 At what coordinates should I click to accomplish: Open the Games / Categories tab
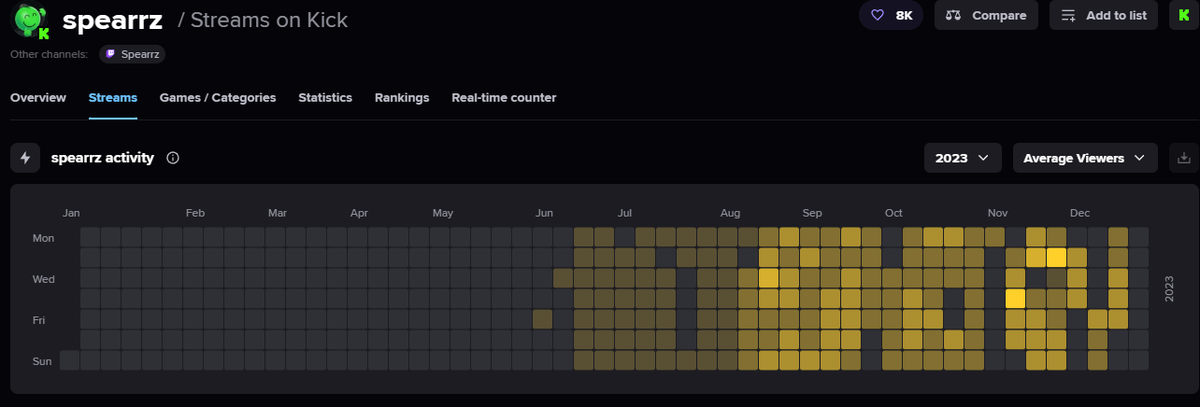click(218, 98)
